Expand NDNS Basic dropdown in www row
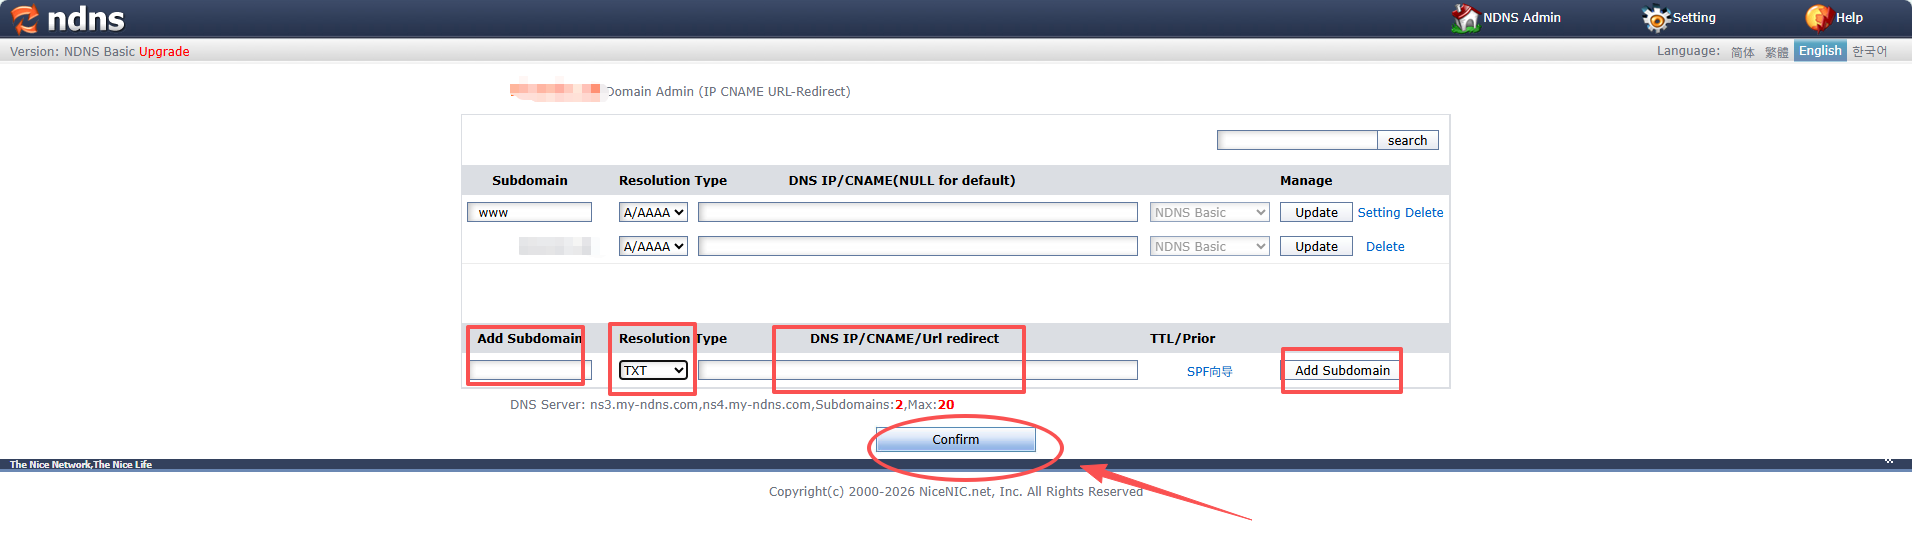Screen dimensions: 1912x558 [x=1209, y=213]
